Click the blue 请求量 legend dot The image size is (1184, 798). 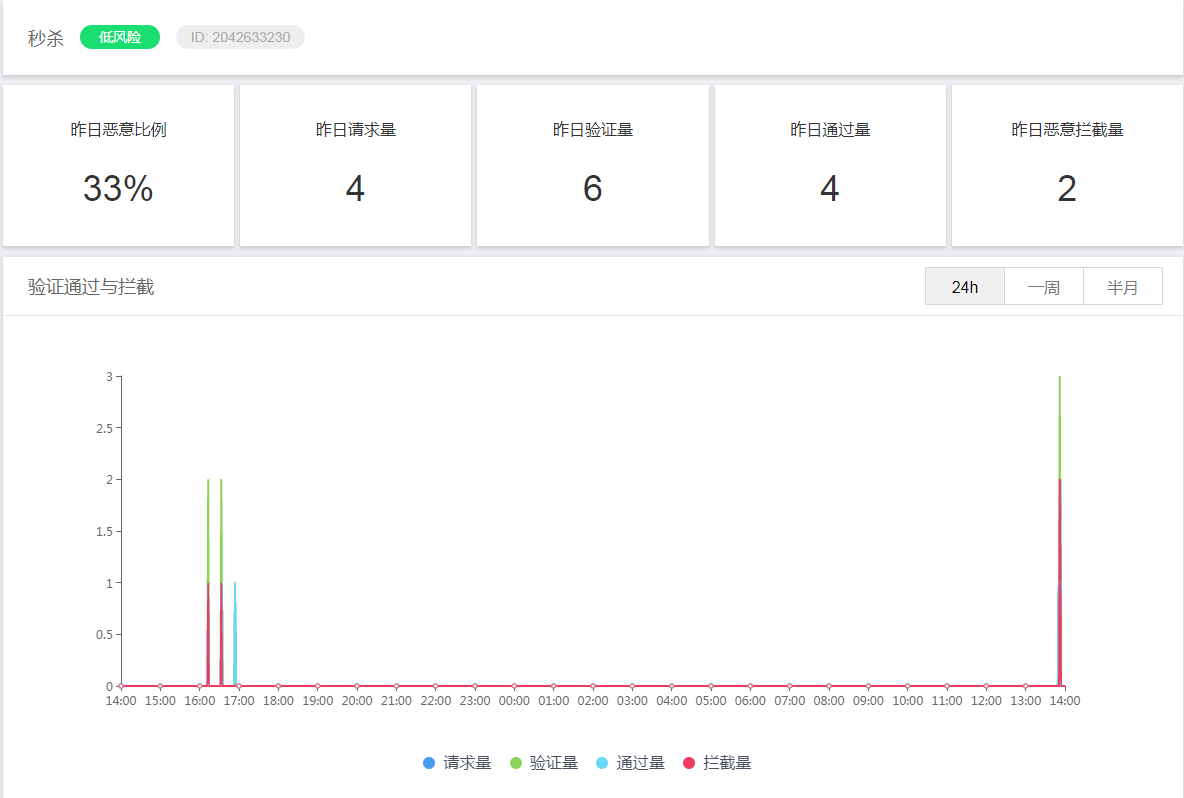(429, 763)
